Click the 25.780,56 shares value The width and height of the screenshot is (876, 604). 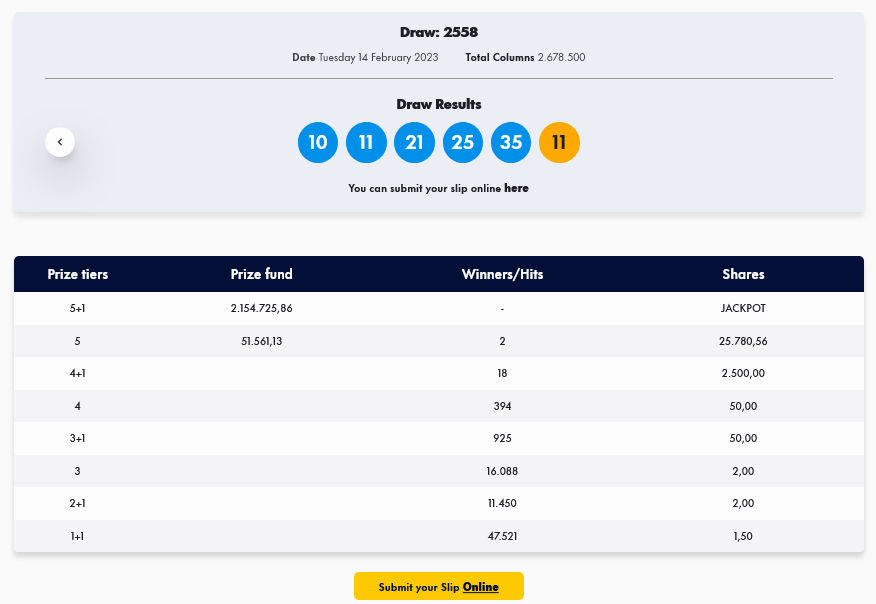pos(743,341)
